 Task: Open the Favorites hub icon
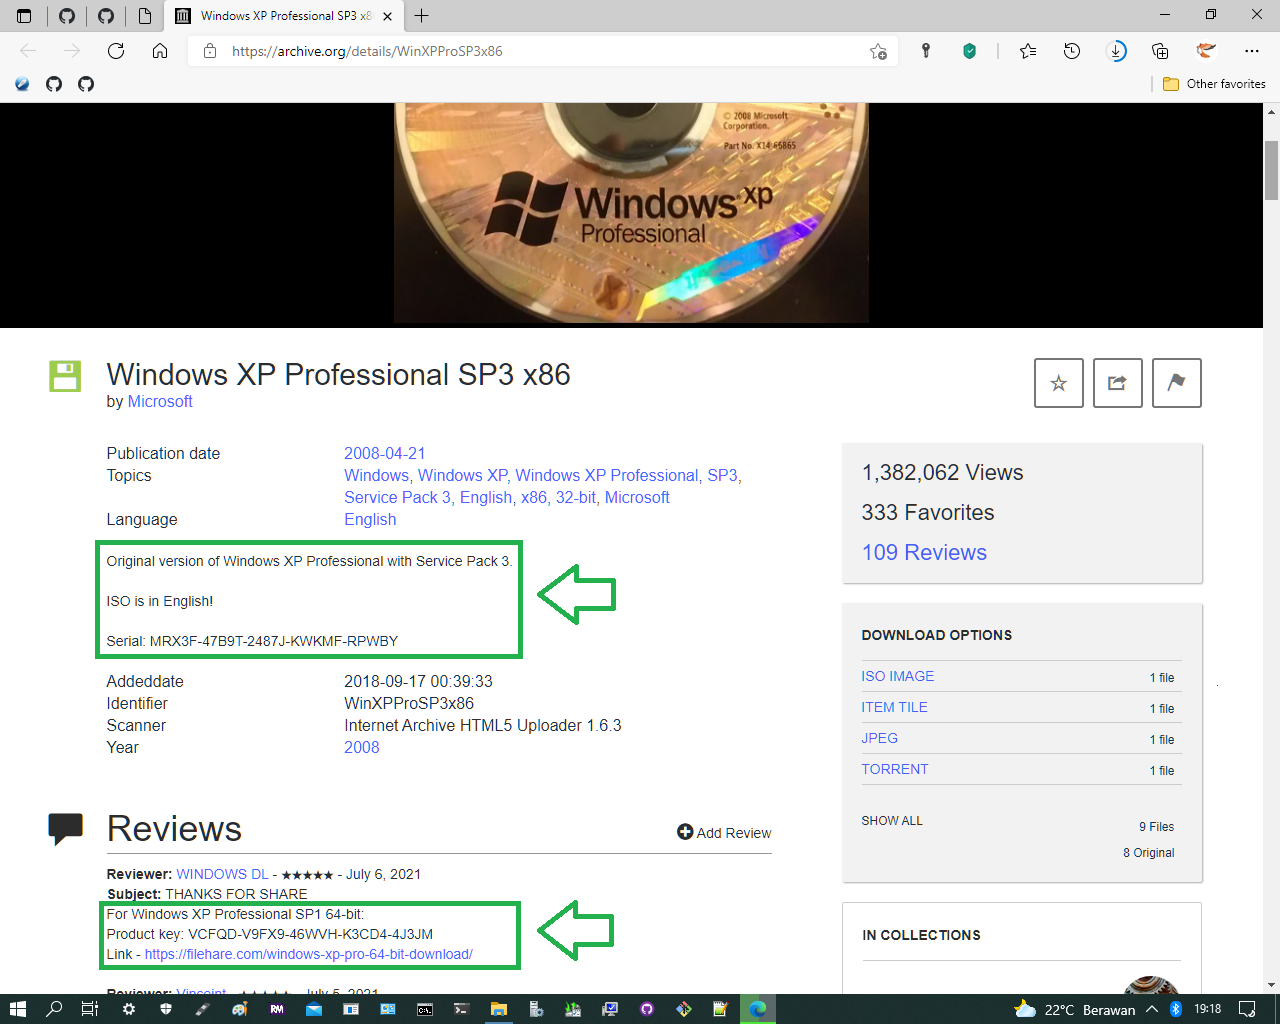[x=1028, y=51]
